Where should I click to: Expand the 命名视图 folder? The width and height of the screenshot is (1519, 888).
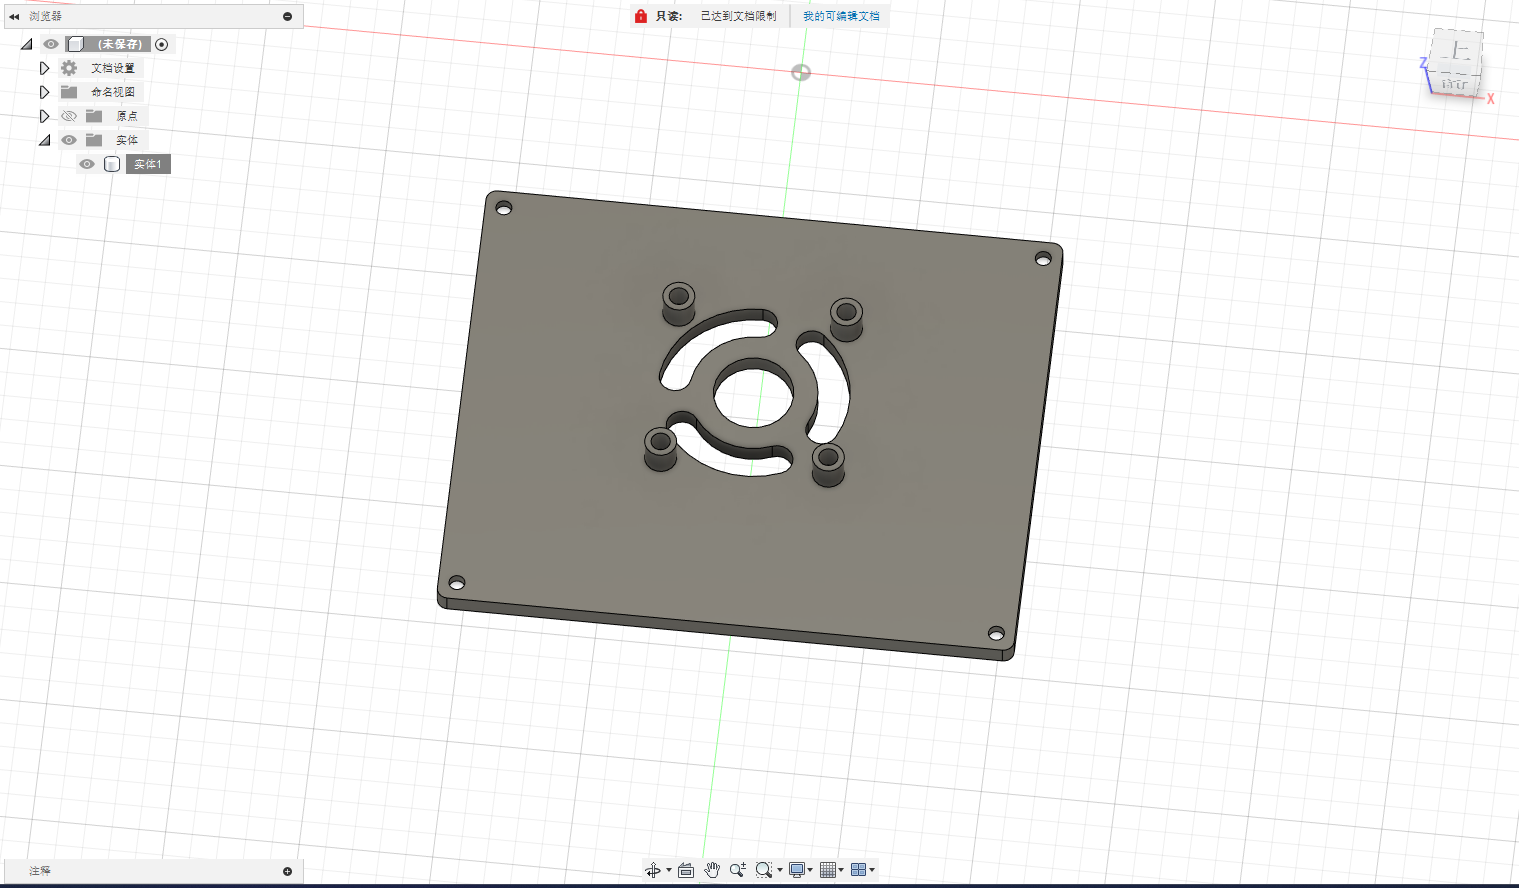44,92
